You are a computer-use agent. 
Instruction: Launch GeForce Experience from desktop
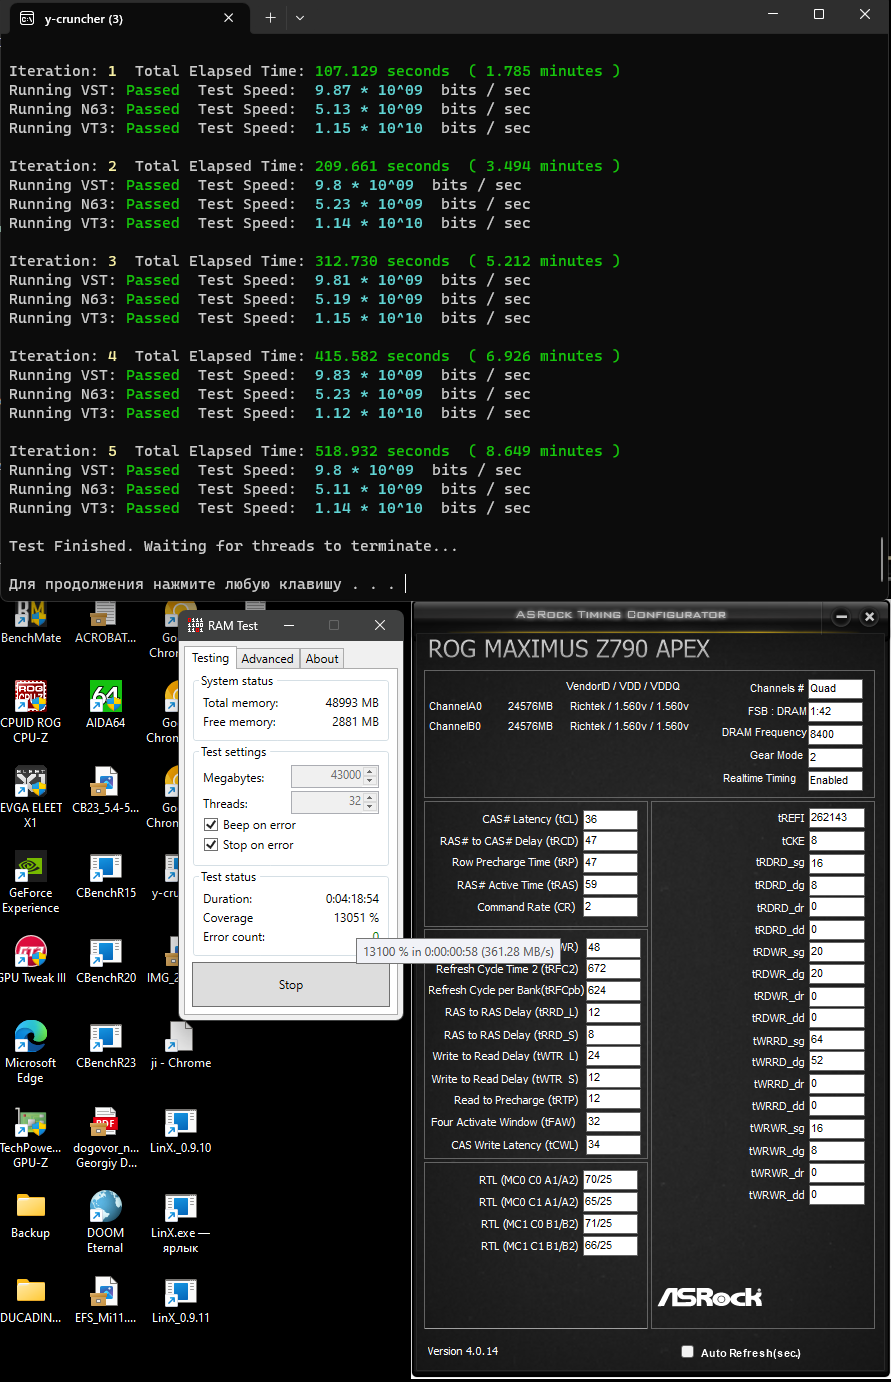(30, 882)
